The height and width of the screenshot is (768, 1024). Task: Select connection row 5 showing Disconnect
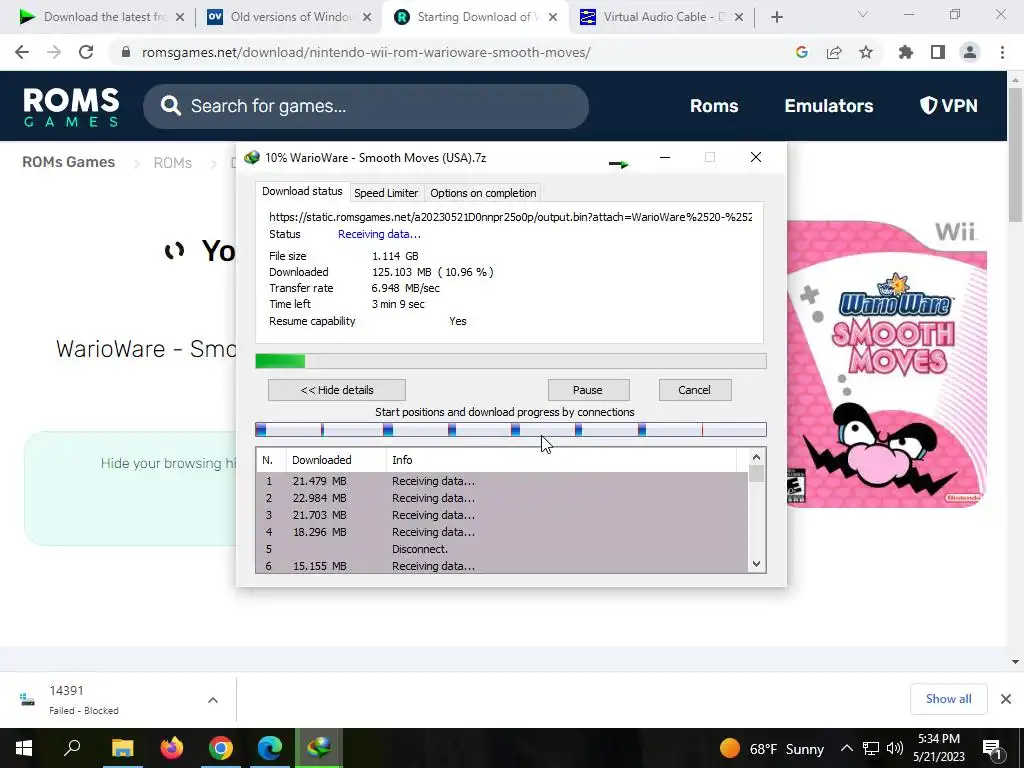[x=502, y=549]
